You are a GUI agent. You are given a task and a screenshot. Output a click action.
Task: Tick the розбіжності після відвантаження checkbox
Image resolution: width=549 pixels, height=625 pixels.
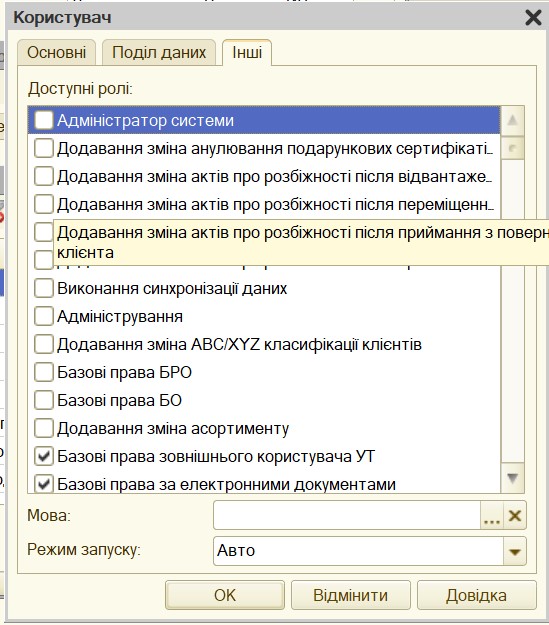(x=43, y=176)
